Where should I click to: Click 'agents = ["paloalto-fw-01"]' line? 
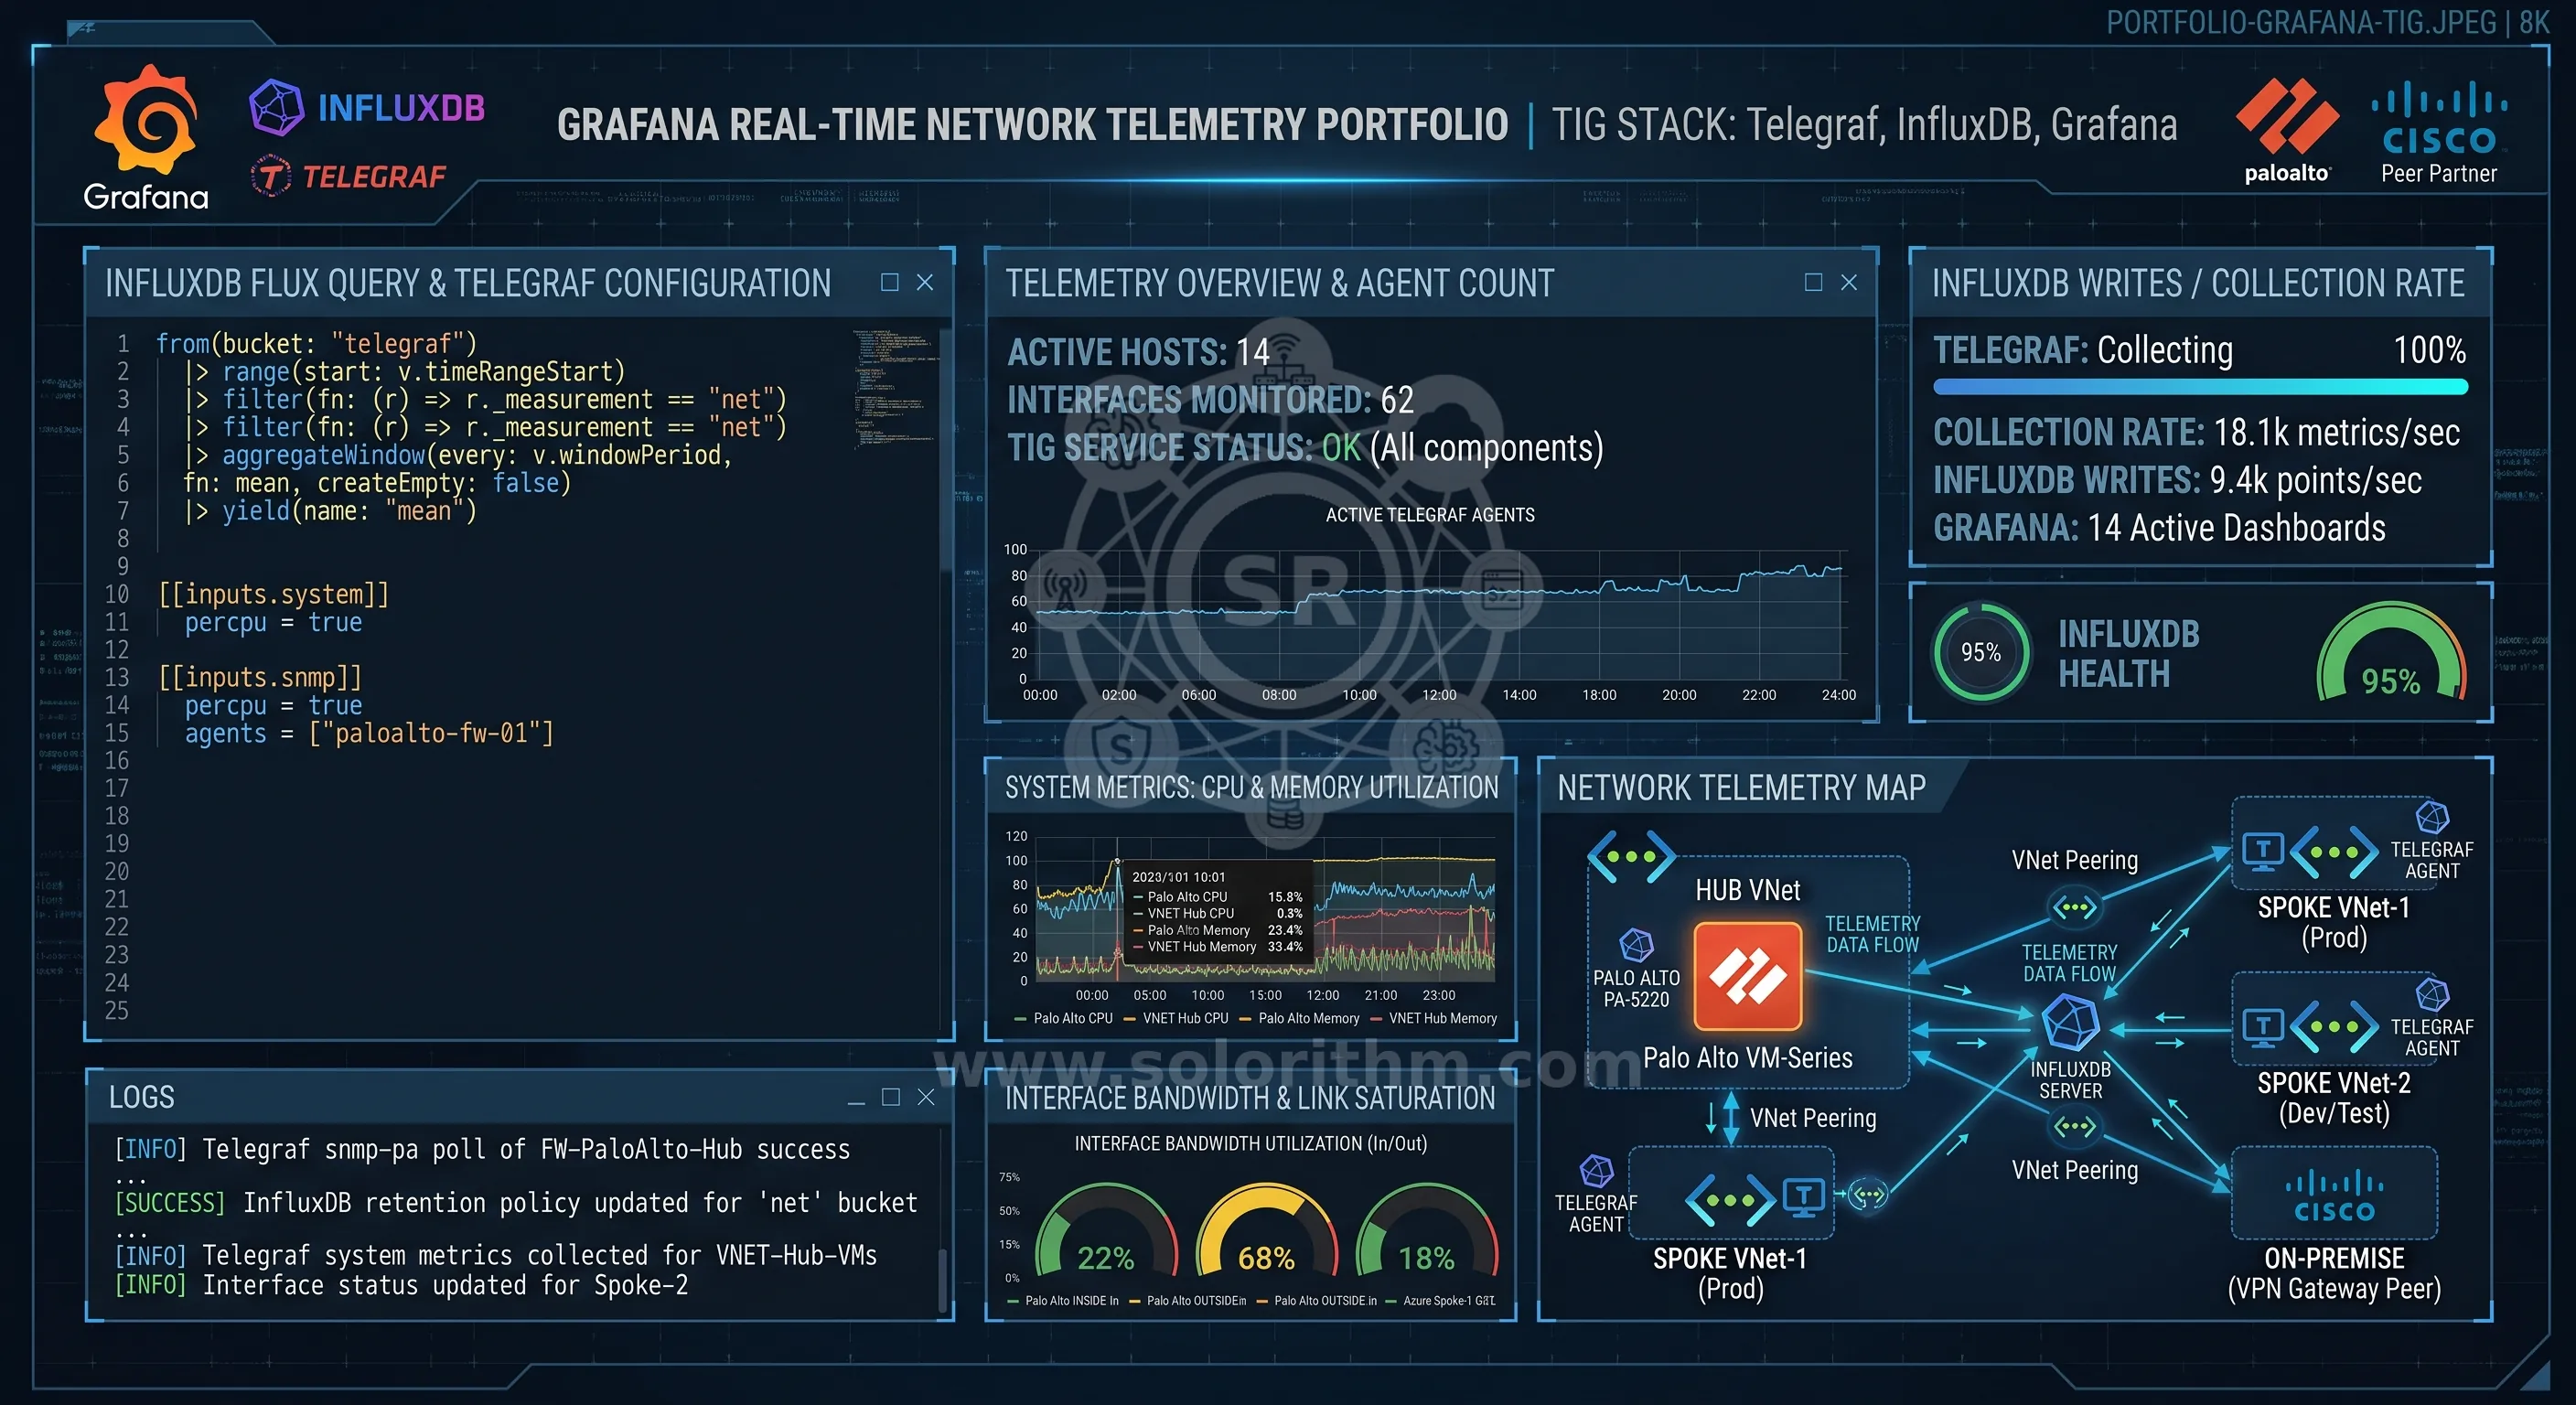click(369, 733)
